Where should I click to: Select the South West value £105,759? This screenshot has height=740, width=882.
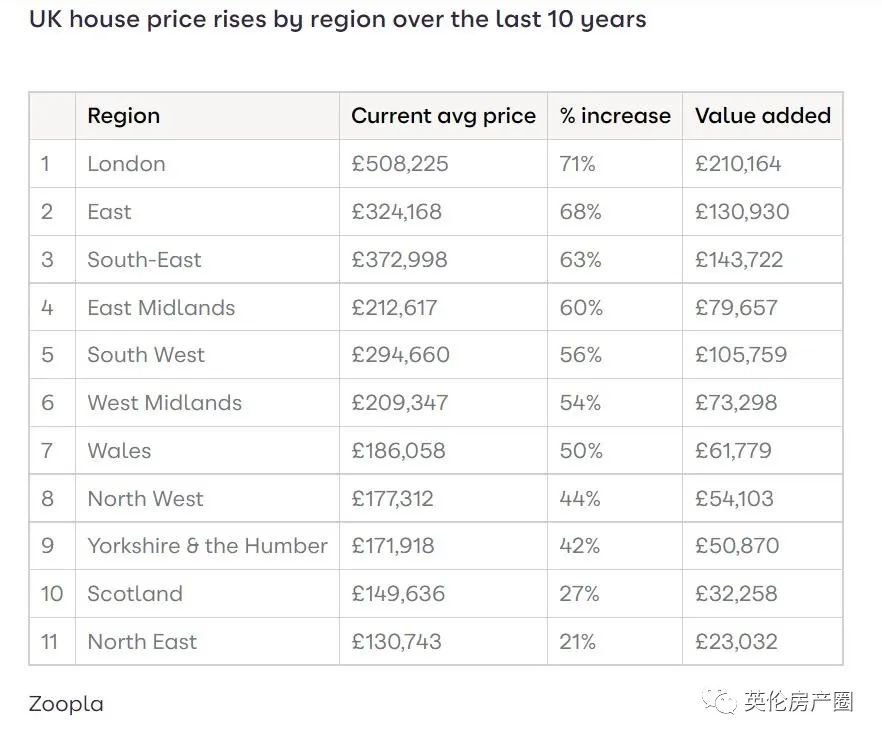click(741, 355)
